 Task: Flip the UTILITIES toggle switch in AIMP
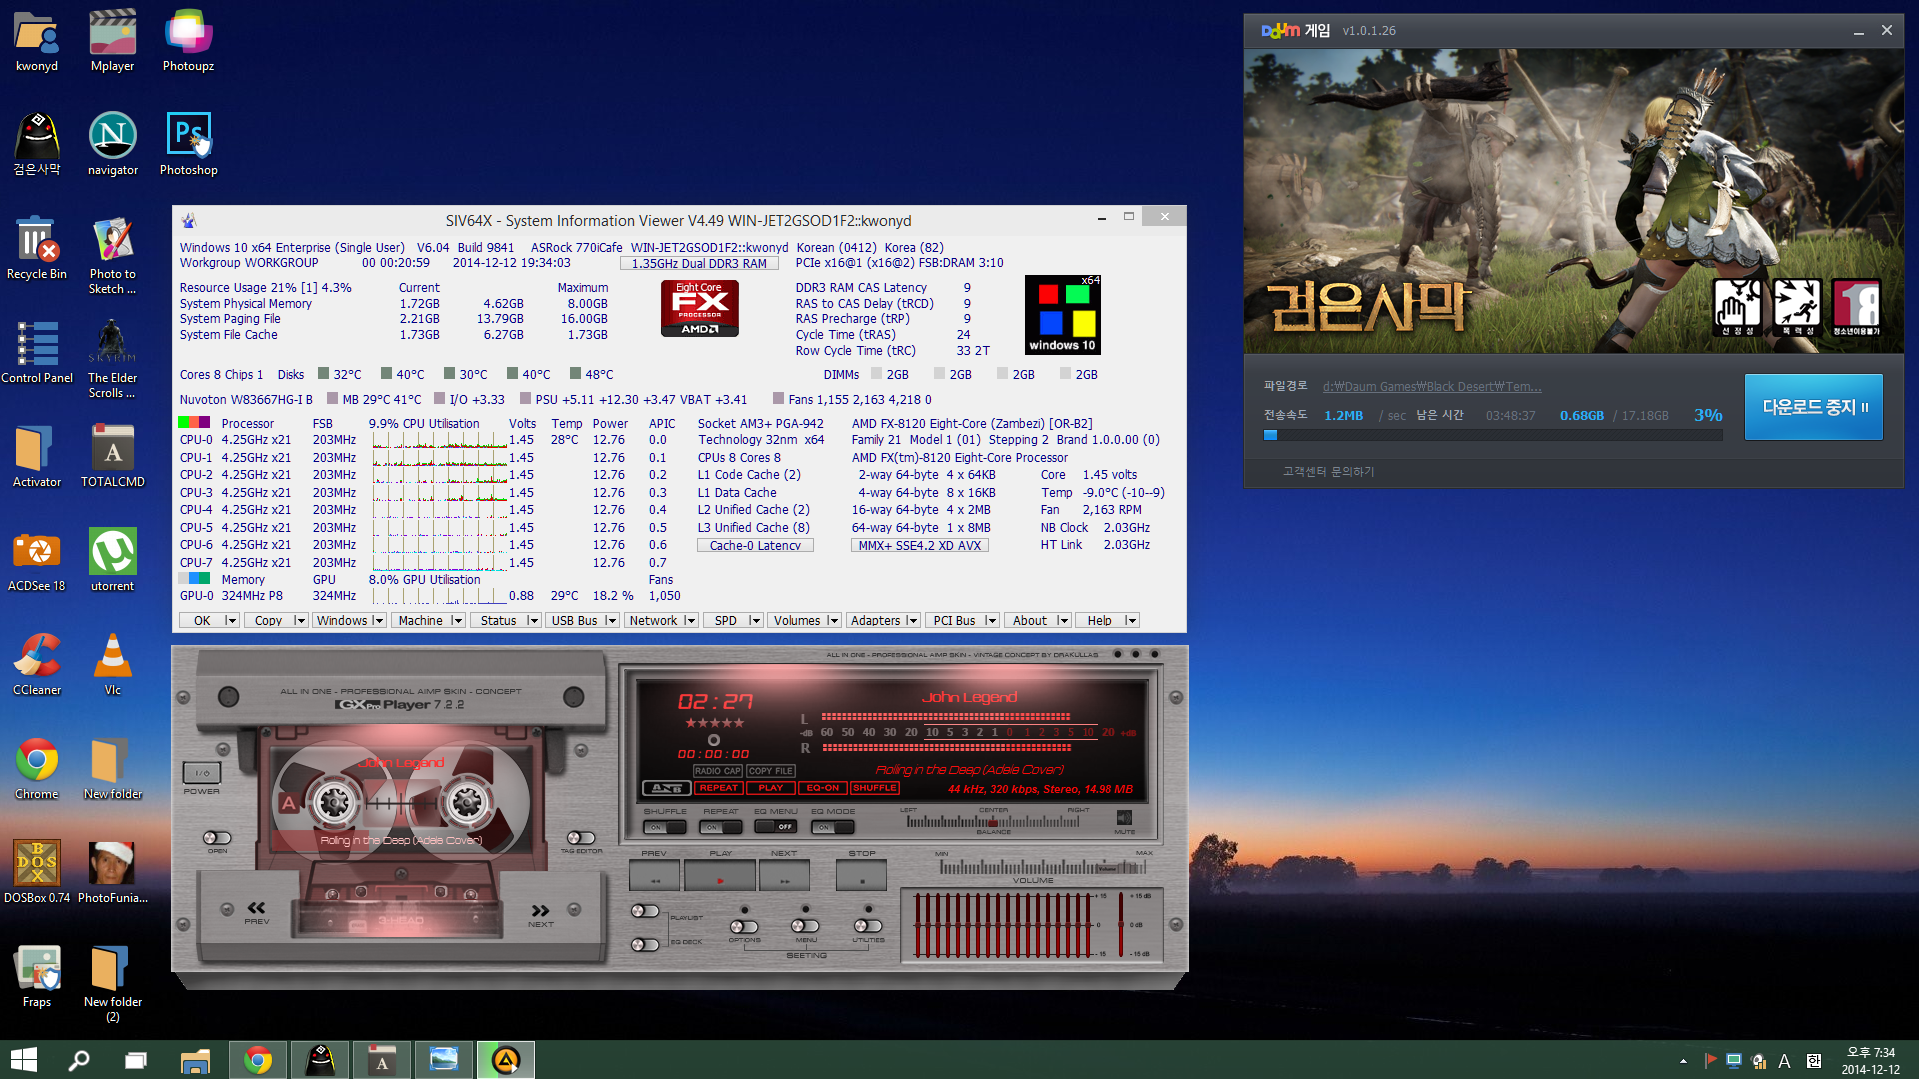(868, 926)
